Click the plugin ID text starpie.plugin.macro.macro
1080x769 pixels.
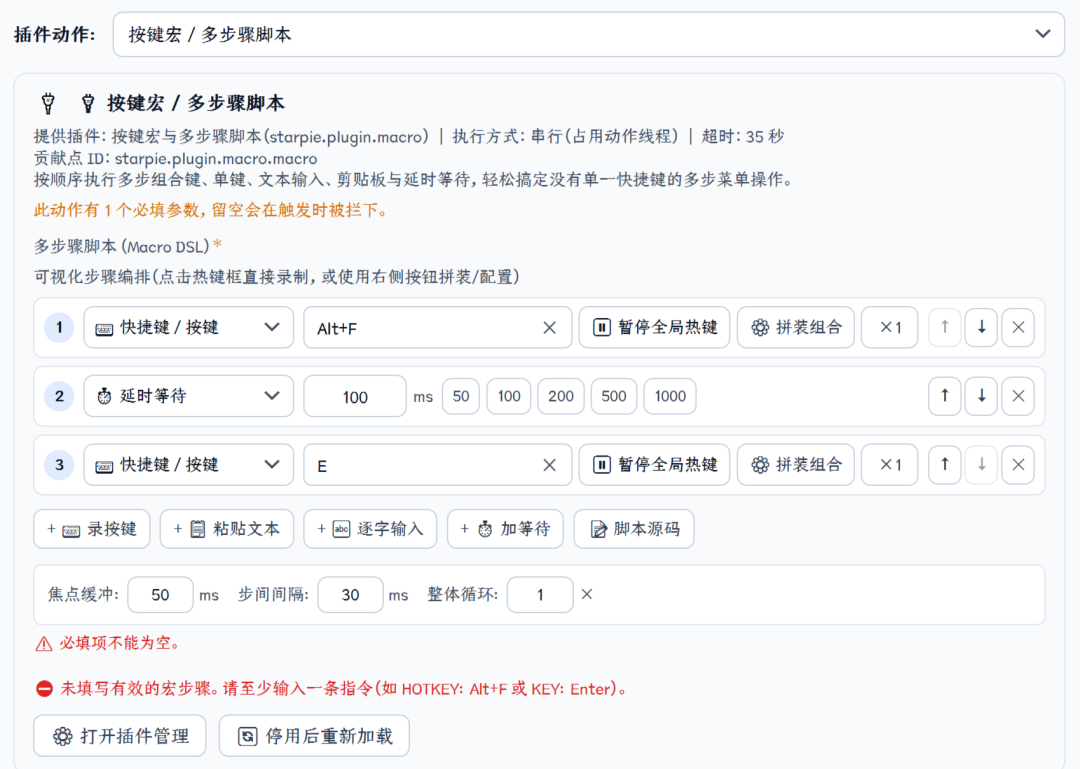click(216, 158)
